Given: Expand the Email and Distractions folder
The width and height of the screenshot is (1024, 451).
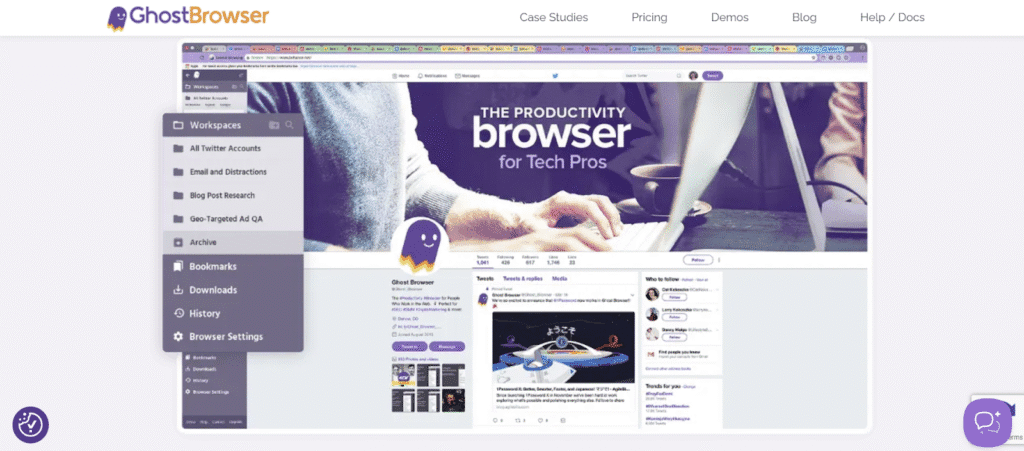Looking at the screenshot, I should tap(228, 172).
